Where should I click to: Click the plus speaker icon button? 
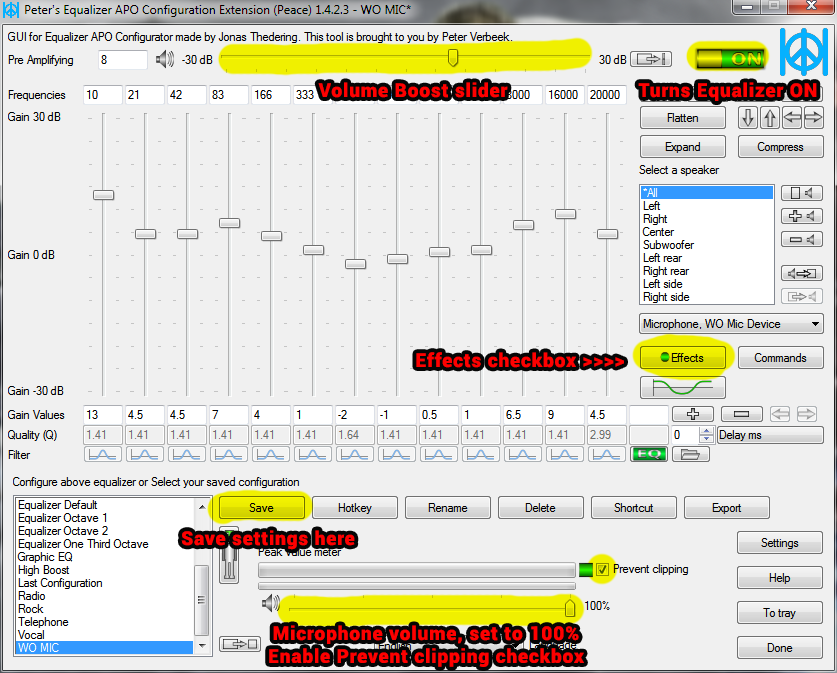tap(802, 216)
